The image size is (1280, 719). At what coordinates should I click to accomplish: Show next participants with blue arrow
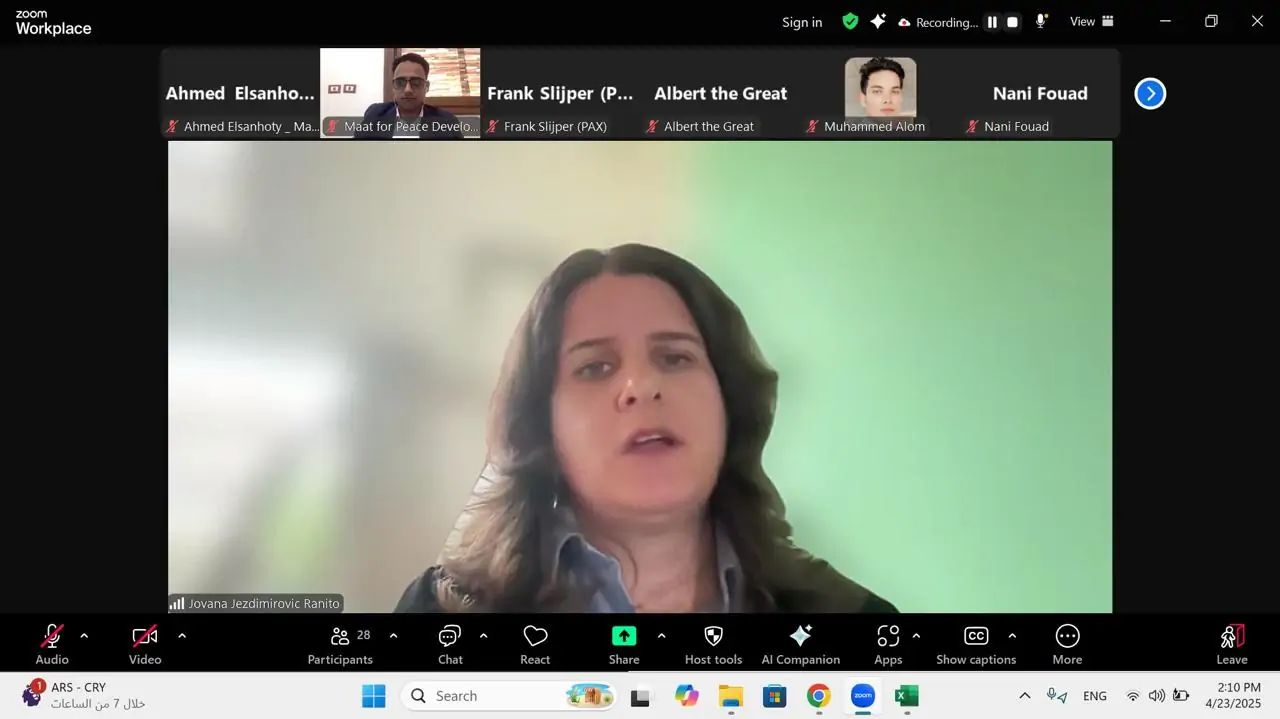1150,94
